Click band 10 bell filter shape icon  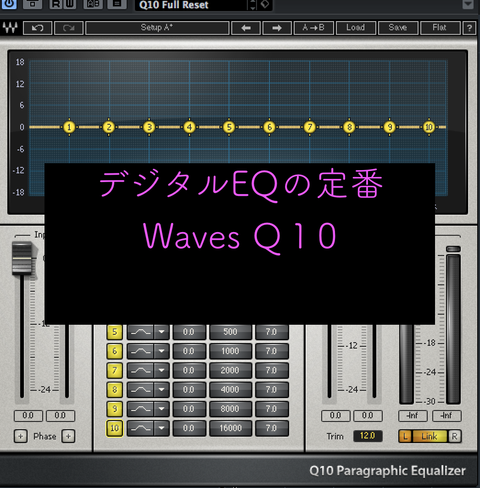click(140, 428)
